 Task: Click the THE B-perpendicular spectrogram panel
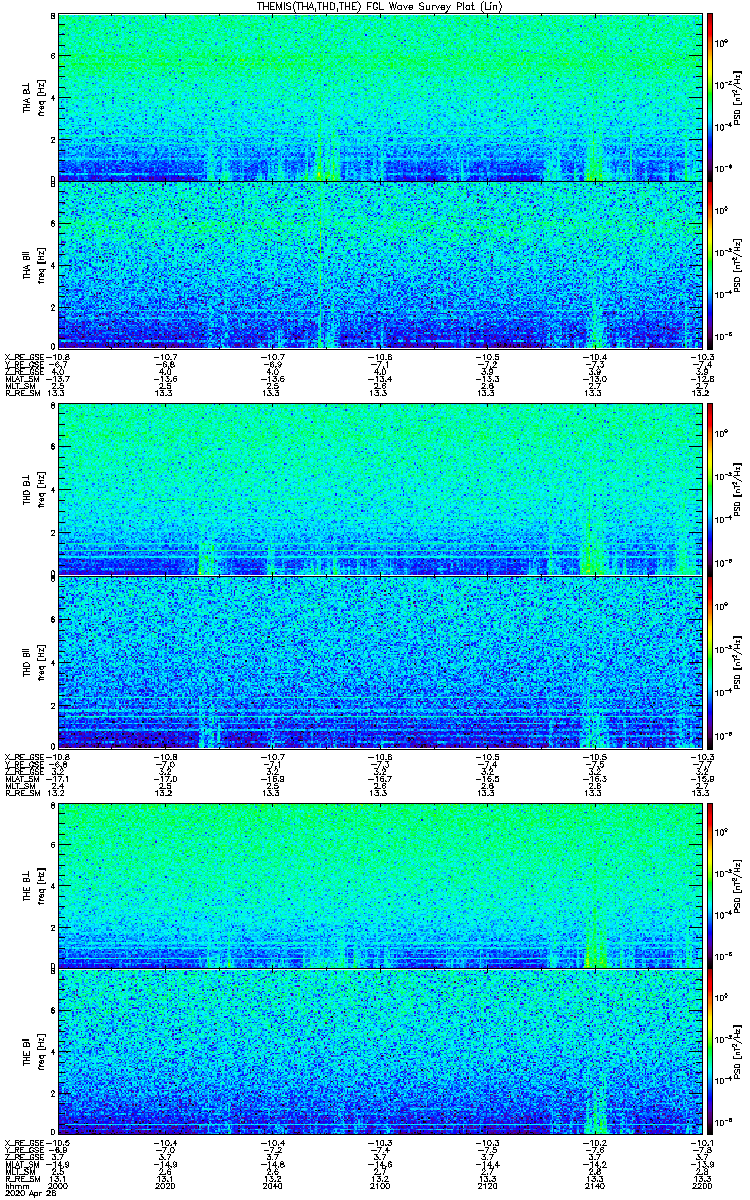click(379, 885)
